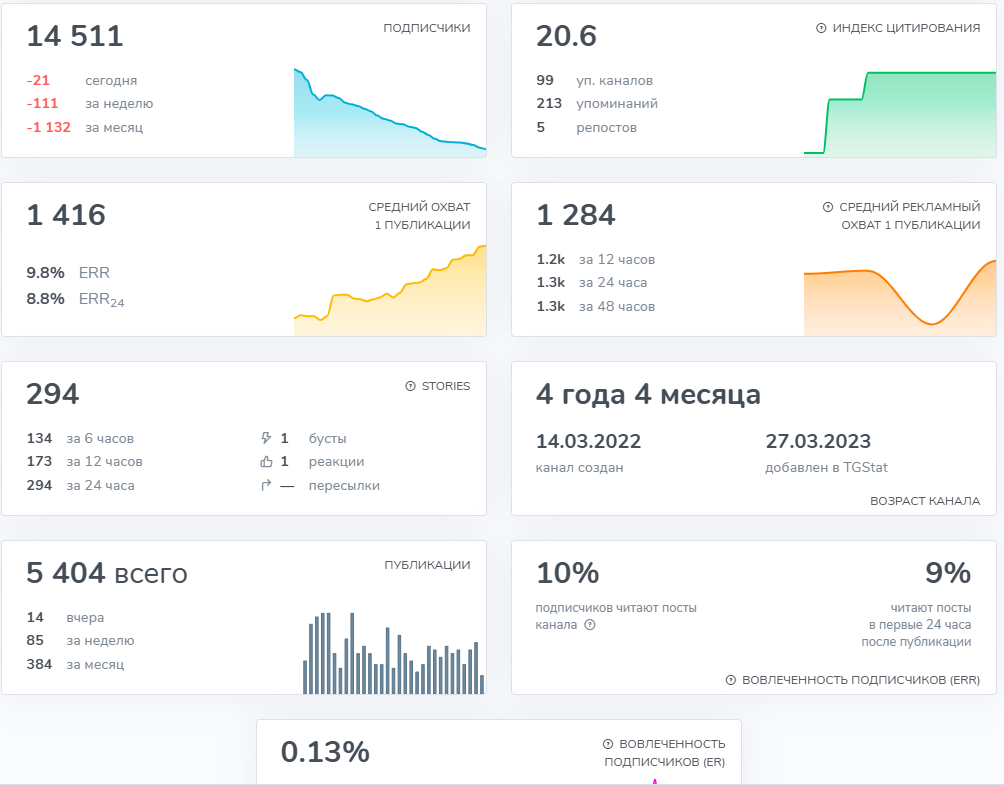1004x785 pixels.
Task: Click the 10% engagement value
Action: 568,573
